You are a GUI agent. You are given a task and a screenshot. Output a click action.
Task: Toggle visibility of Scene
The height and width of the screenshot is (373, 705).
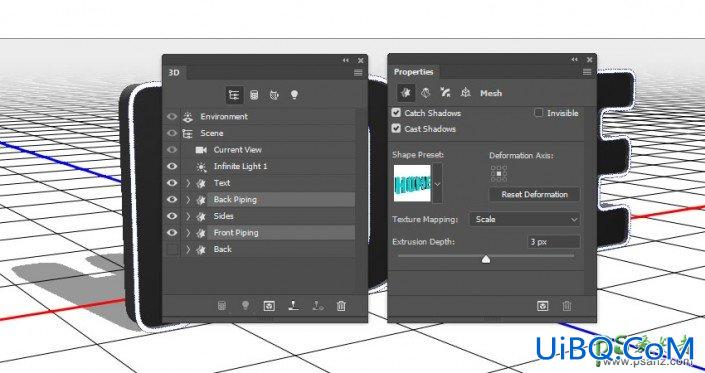(172, 133)
